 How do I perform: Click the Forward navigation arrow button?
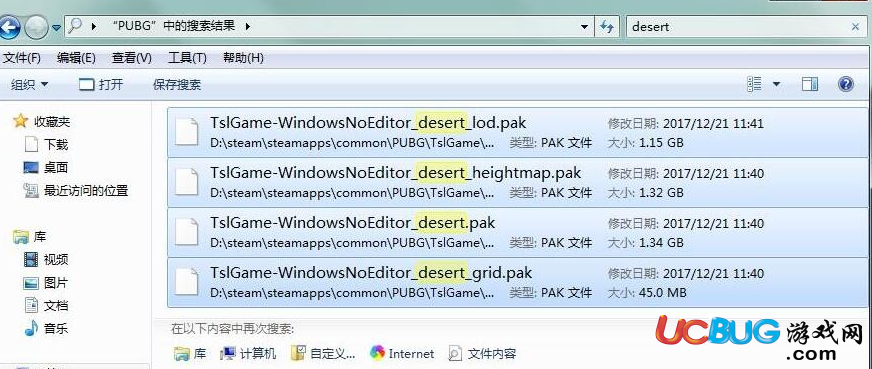[x=37, y=27]
